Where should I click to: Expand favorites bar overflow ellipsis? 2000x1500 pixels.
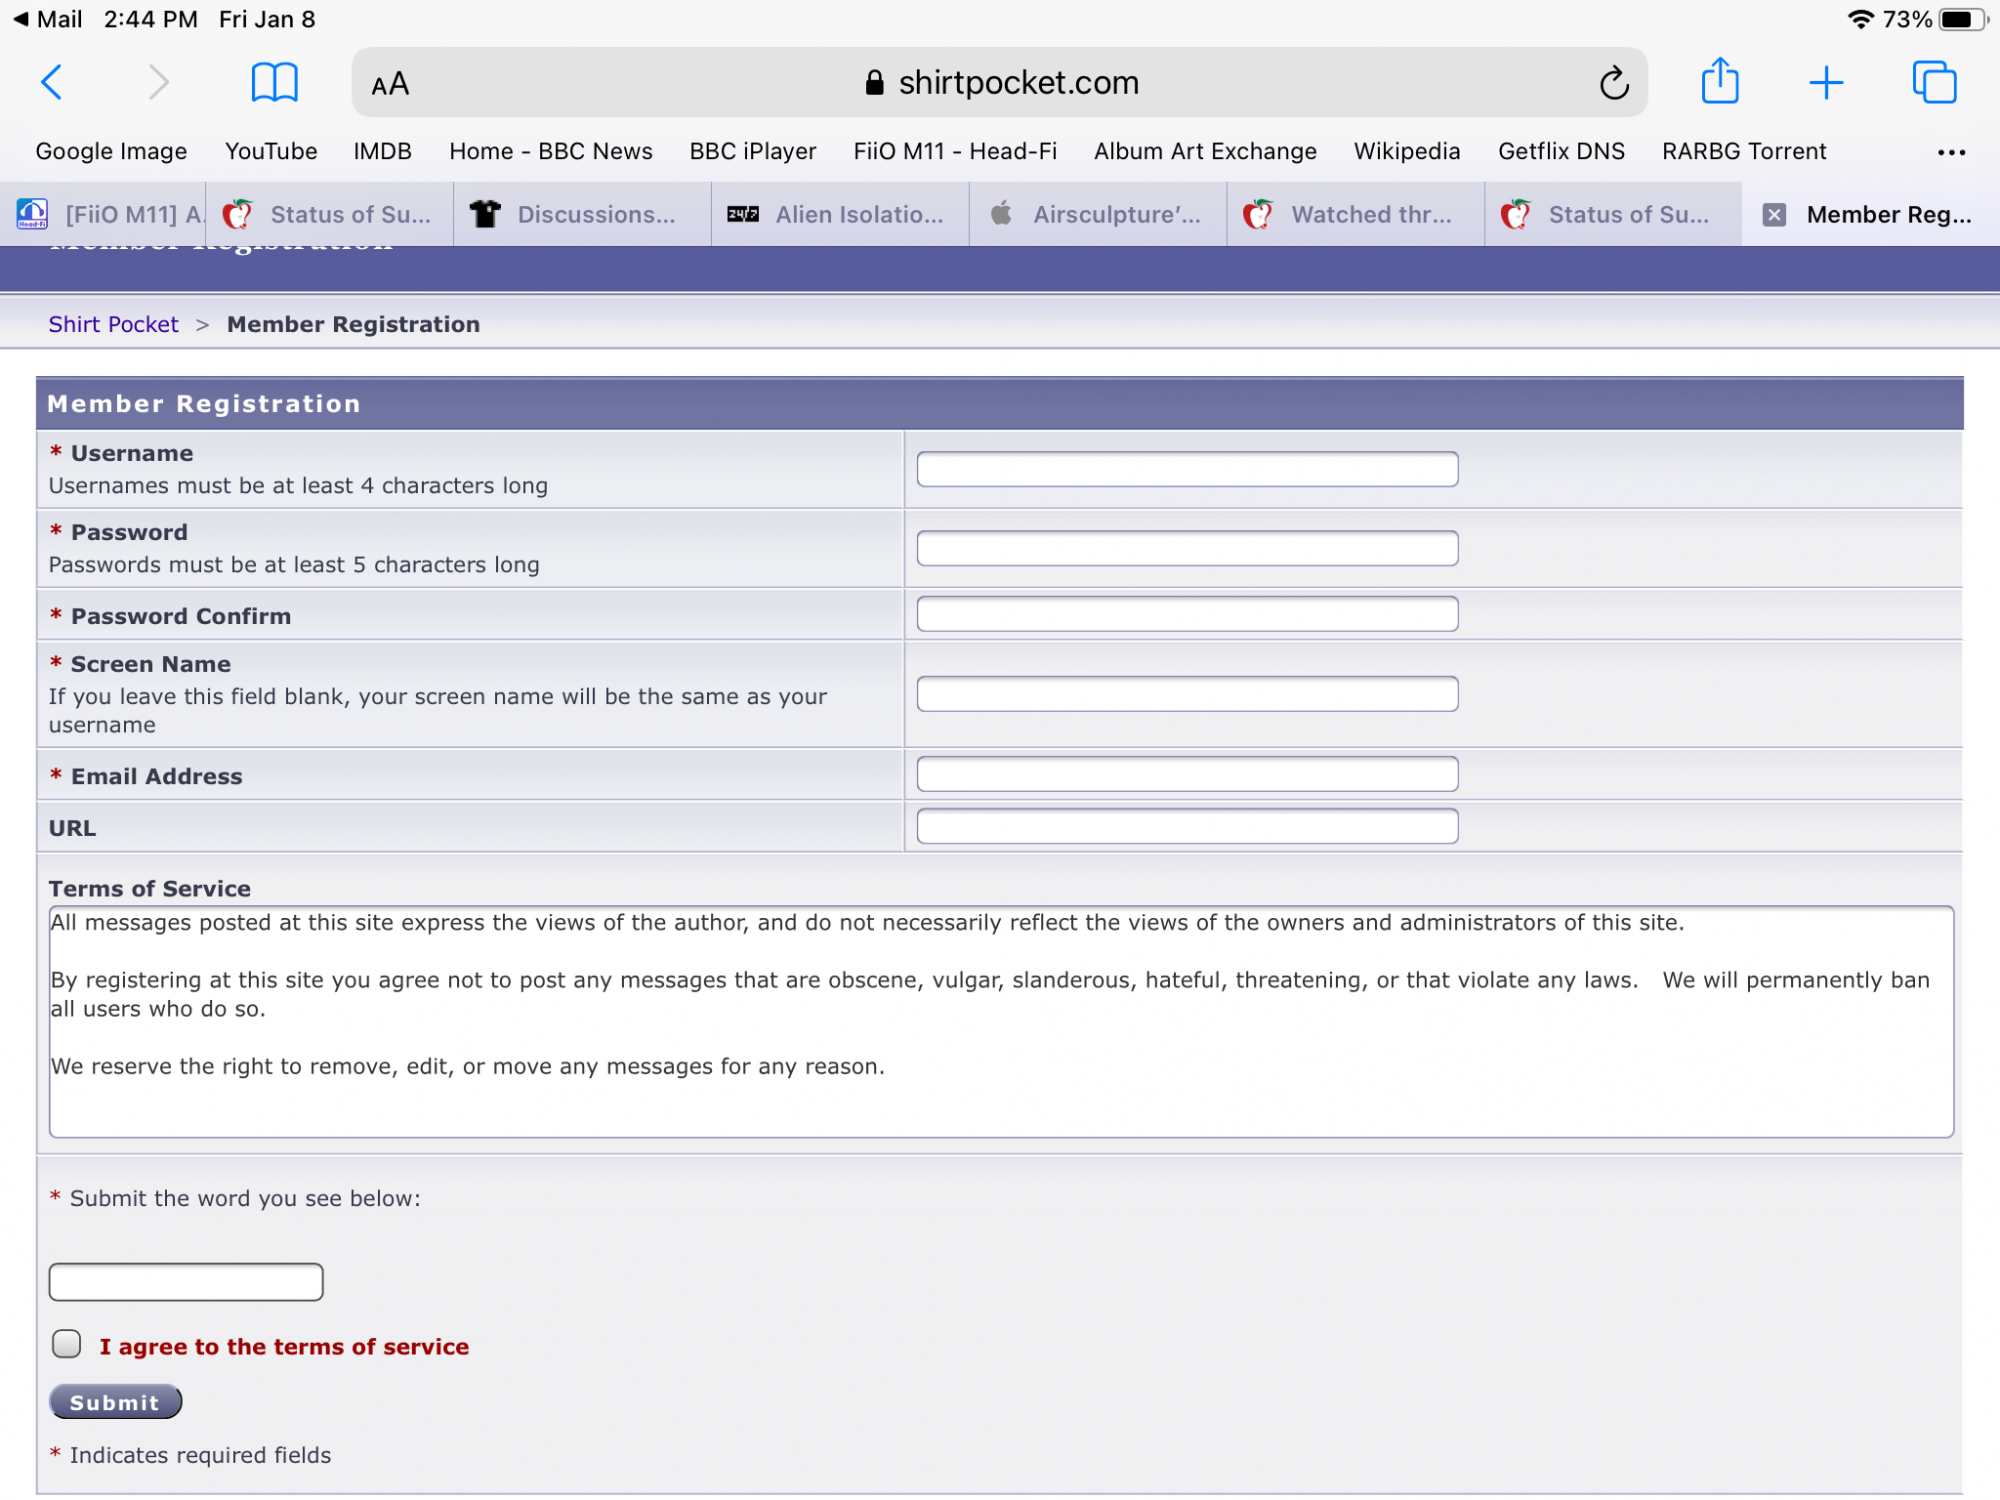coord(1950,152)
